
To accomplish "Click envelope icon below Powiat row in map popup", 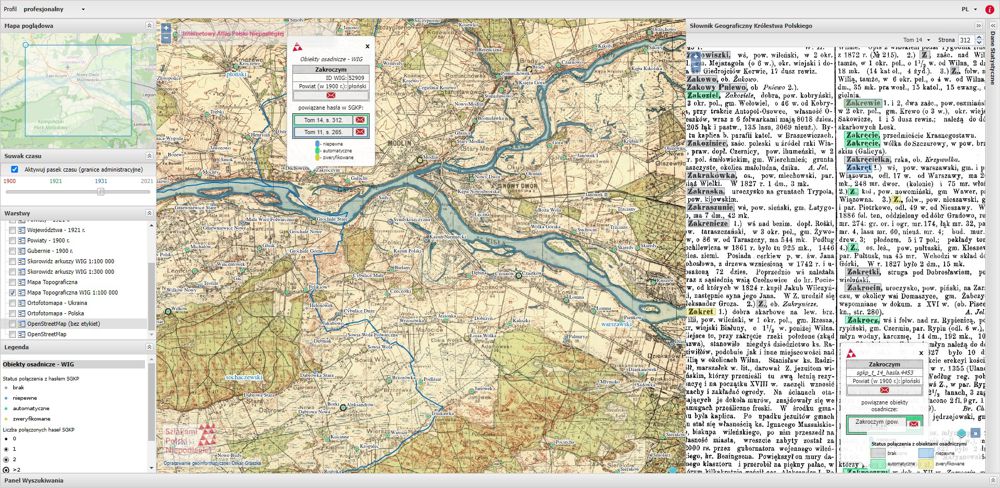I will [x=331, y=95].
